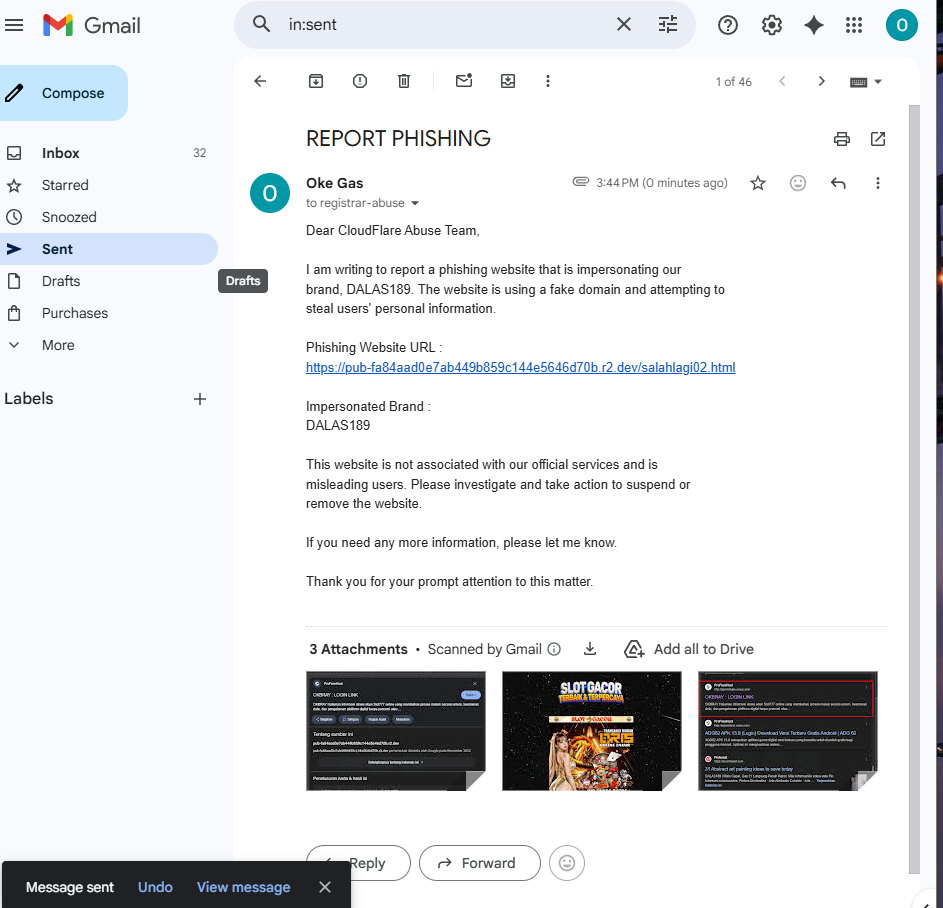Open first attachment login link screenshot

point(396,731)
